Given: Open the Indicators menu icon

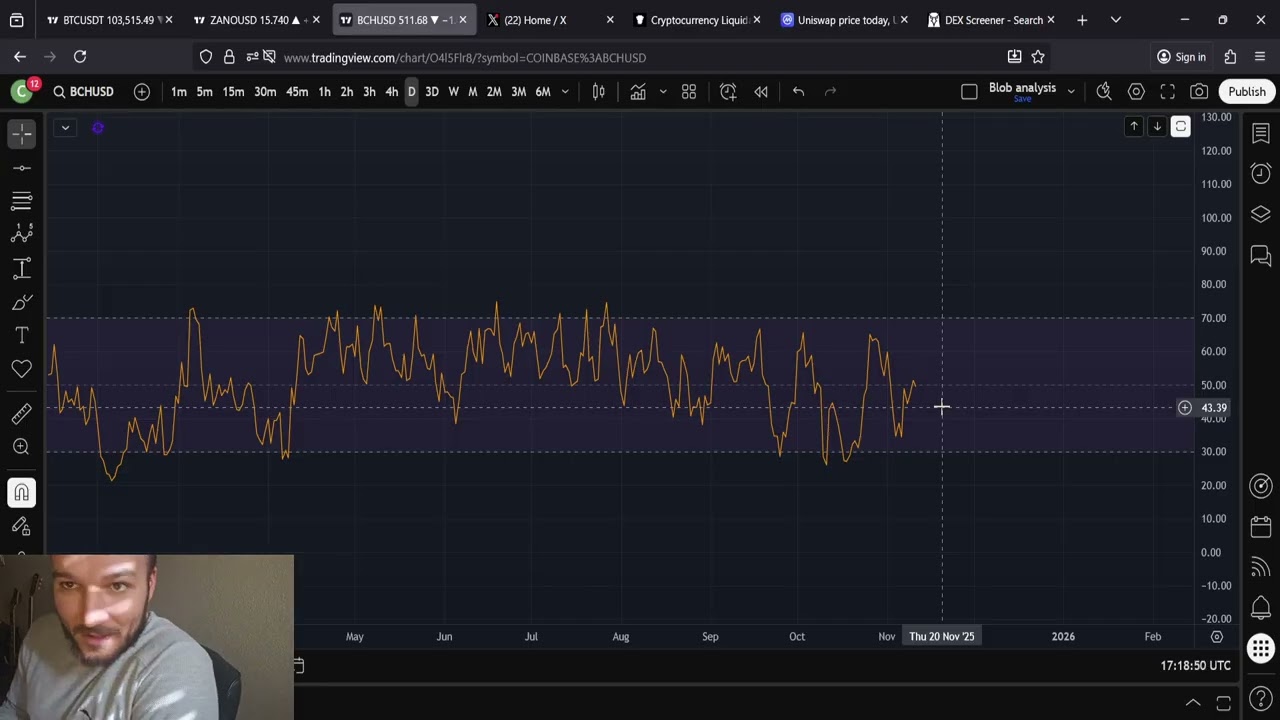Looking at the screenshot, I should pyautogui.click(x=638, y=92).
